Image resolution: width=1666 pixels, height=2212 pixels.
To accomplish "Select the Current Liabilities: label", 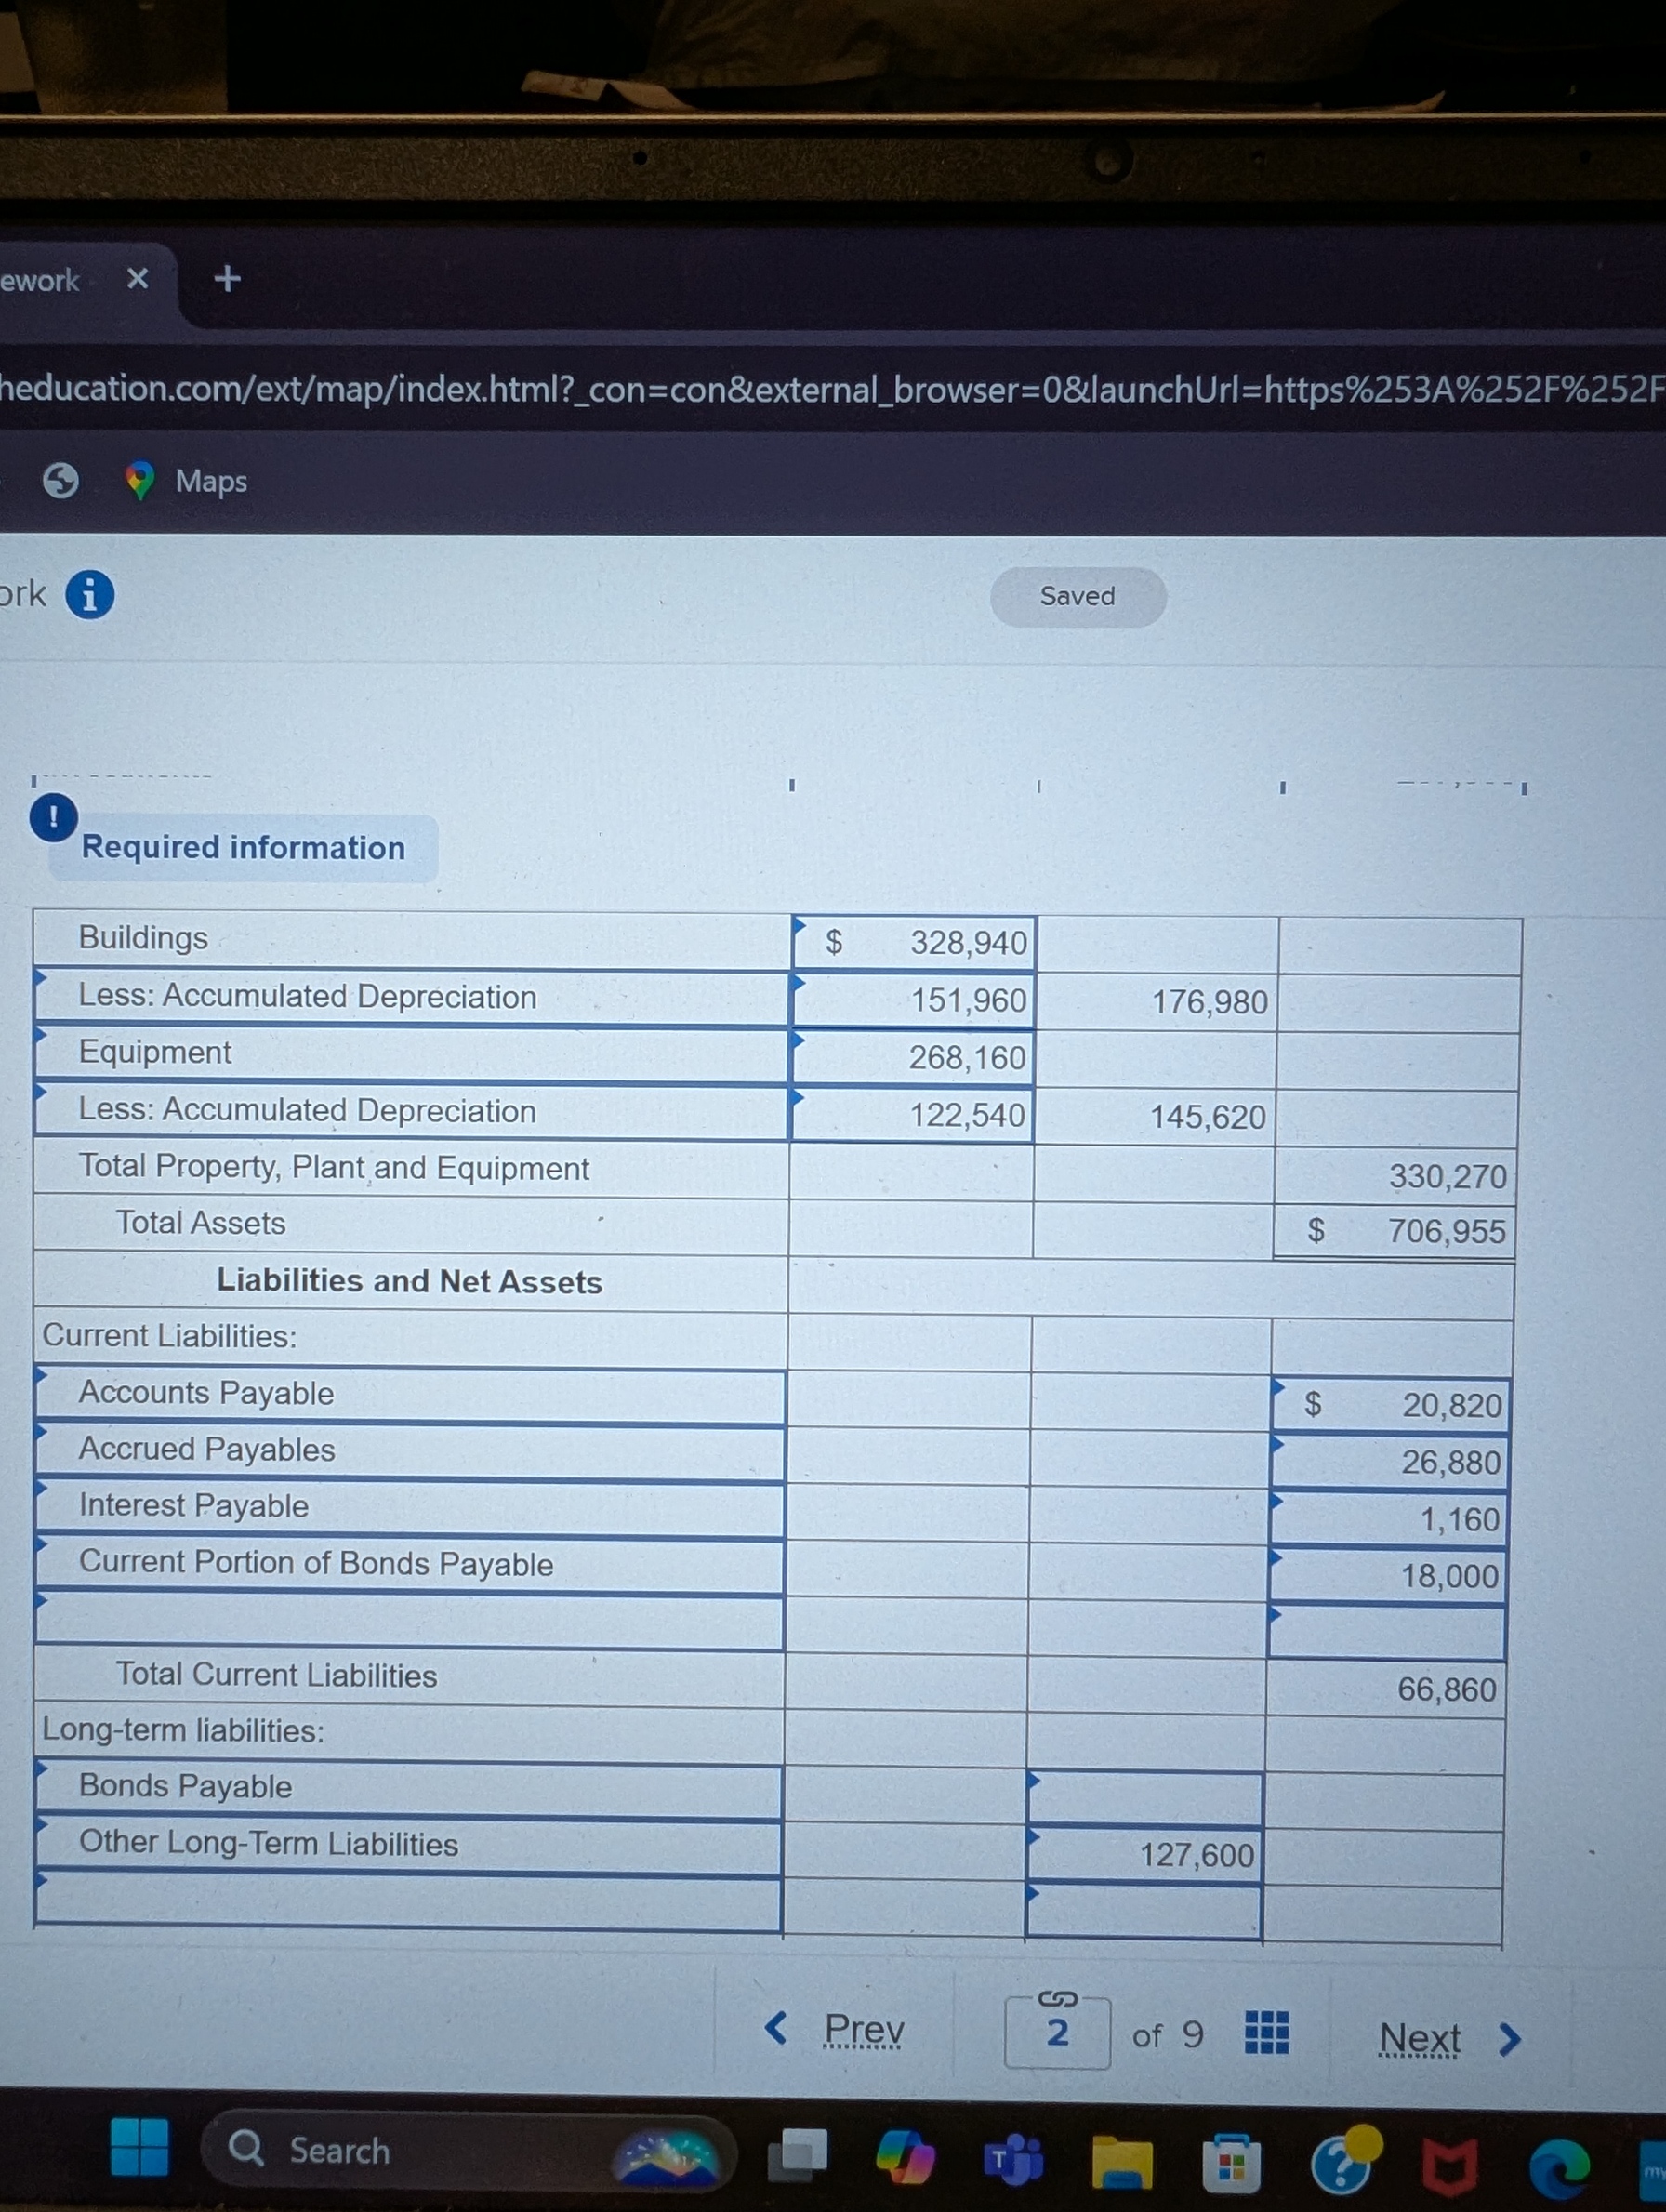I will pos(170,1336).
